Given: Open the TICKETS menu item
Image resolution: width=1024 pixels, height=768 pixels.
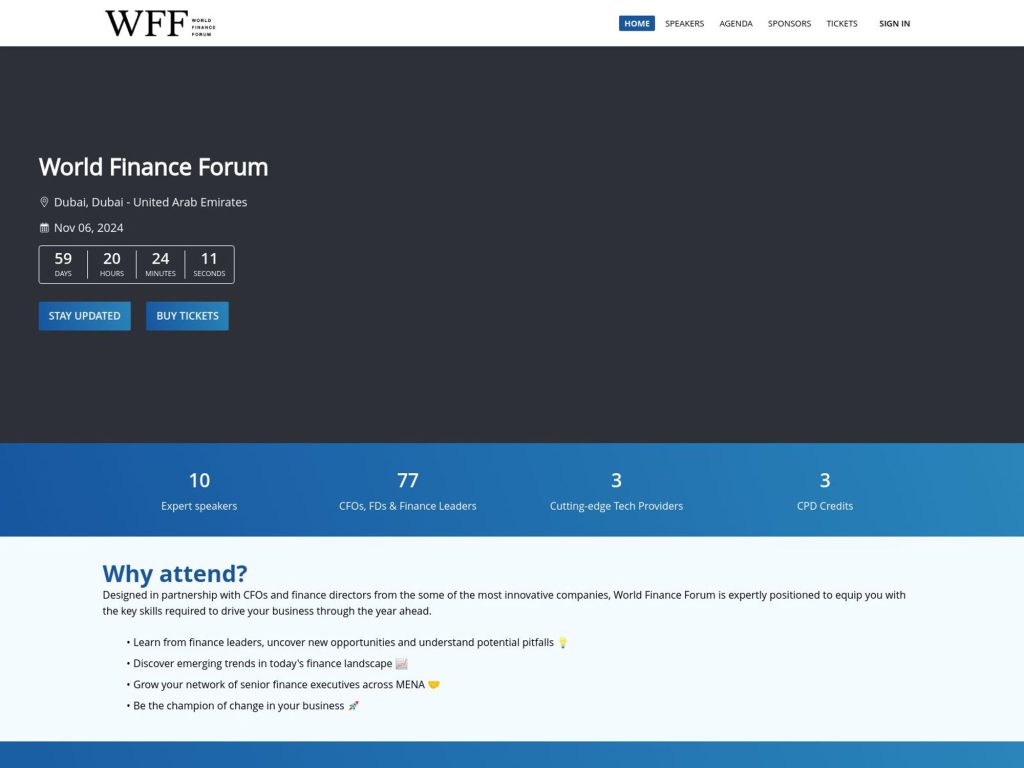Looking at the screenshot, I should pyautogui.click(x=841, y=23).
